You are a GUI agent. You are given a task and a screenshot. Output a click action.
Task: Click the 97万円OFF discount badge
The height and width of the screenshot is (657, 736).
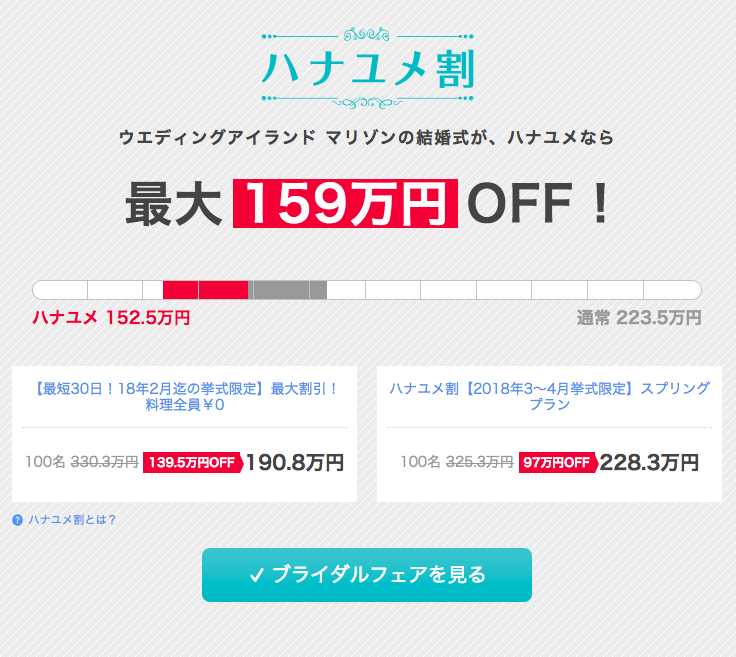tap(558, 463)
